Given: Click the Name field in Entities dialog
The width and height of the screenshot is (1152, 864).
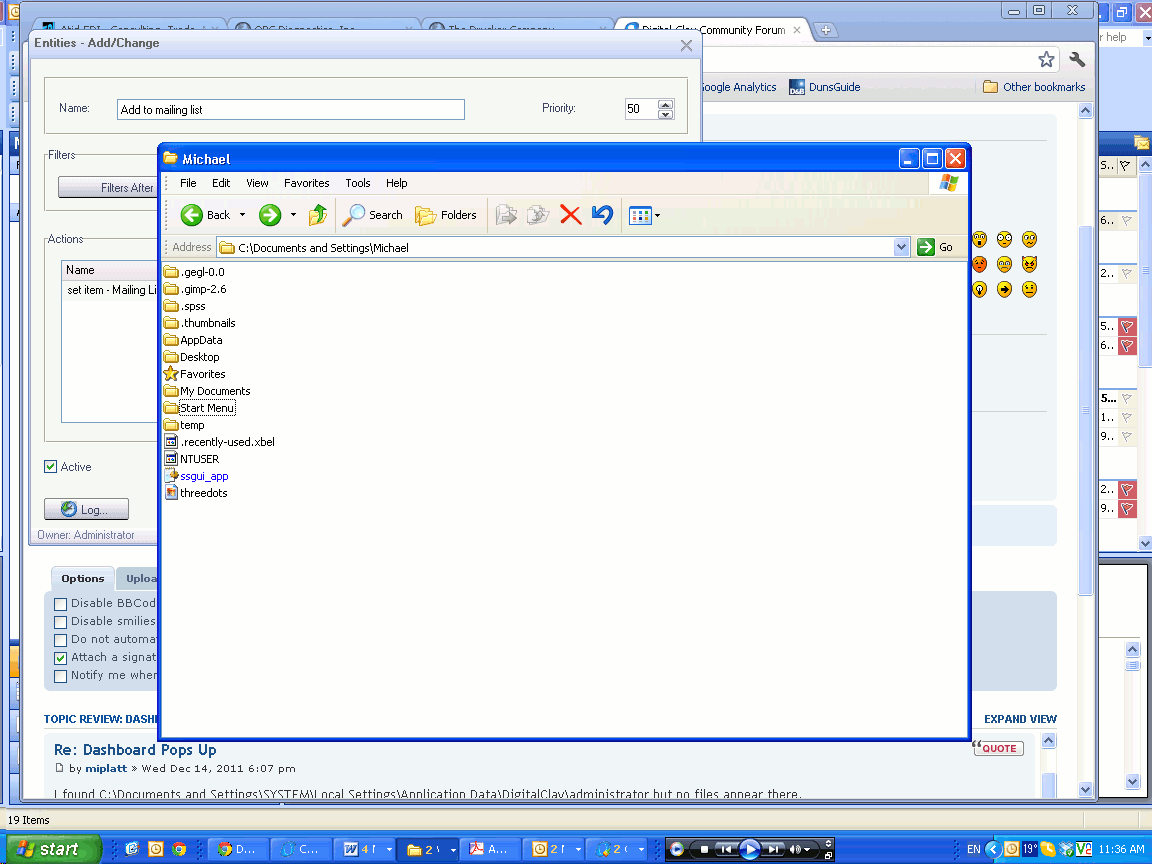Looking at the screenshot, I should click(291, 109).
